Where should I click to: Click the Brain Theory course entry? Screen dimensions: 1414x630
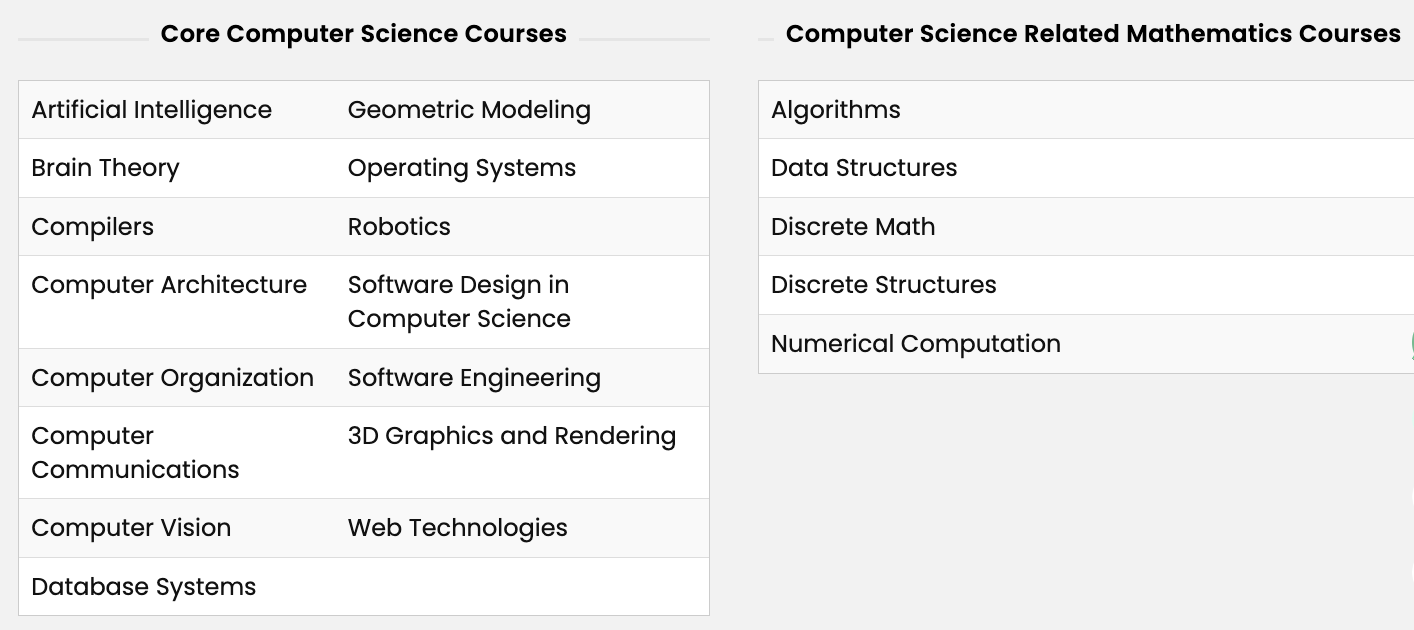[105, 168]
